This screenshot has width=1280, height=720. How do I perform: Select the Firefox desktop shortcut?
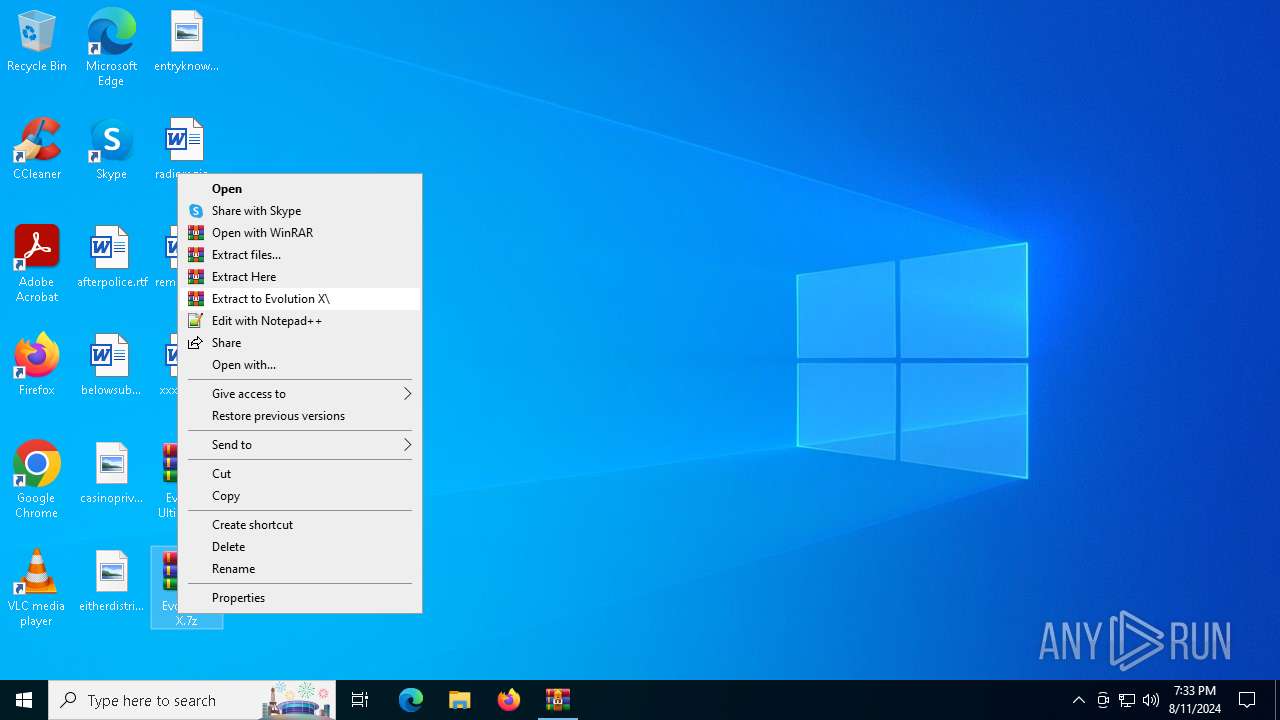click(x=37, y=366)
